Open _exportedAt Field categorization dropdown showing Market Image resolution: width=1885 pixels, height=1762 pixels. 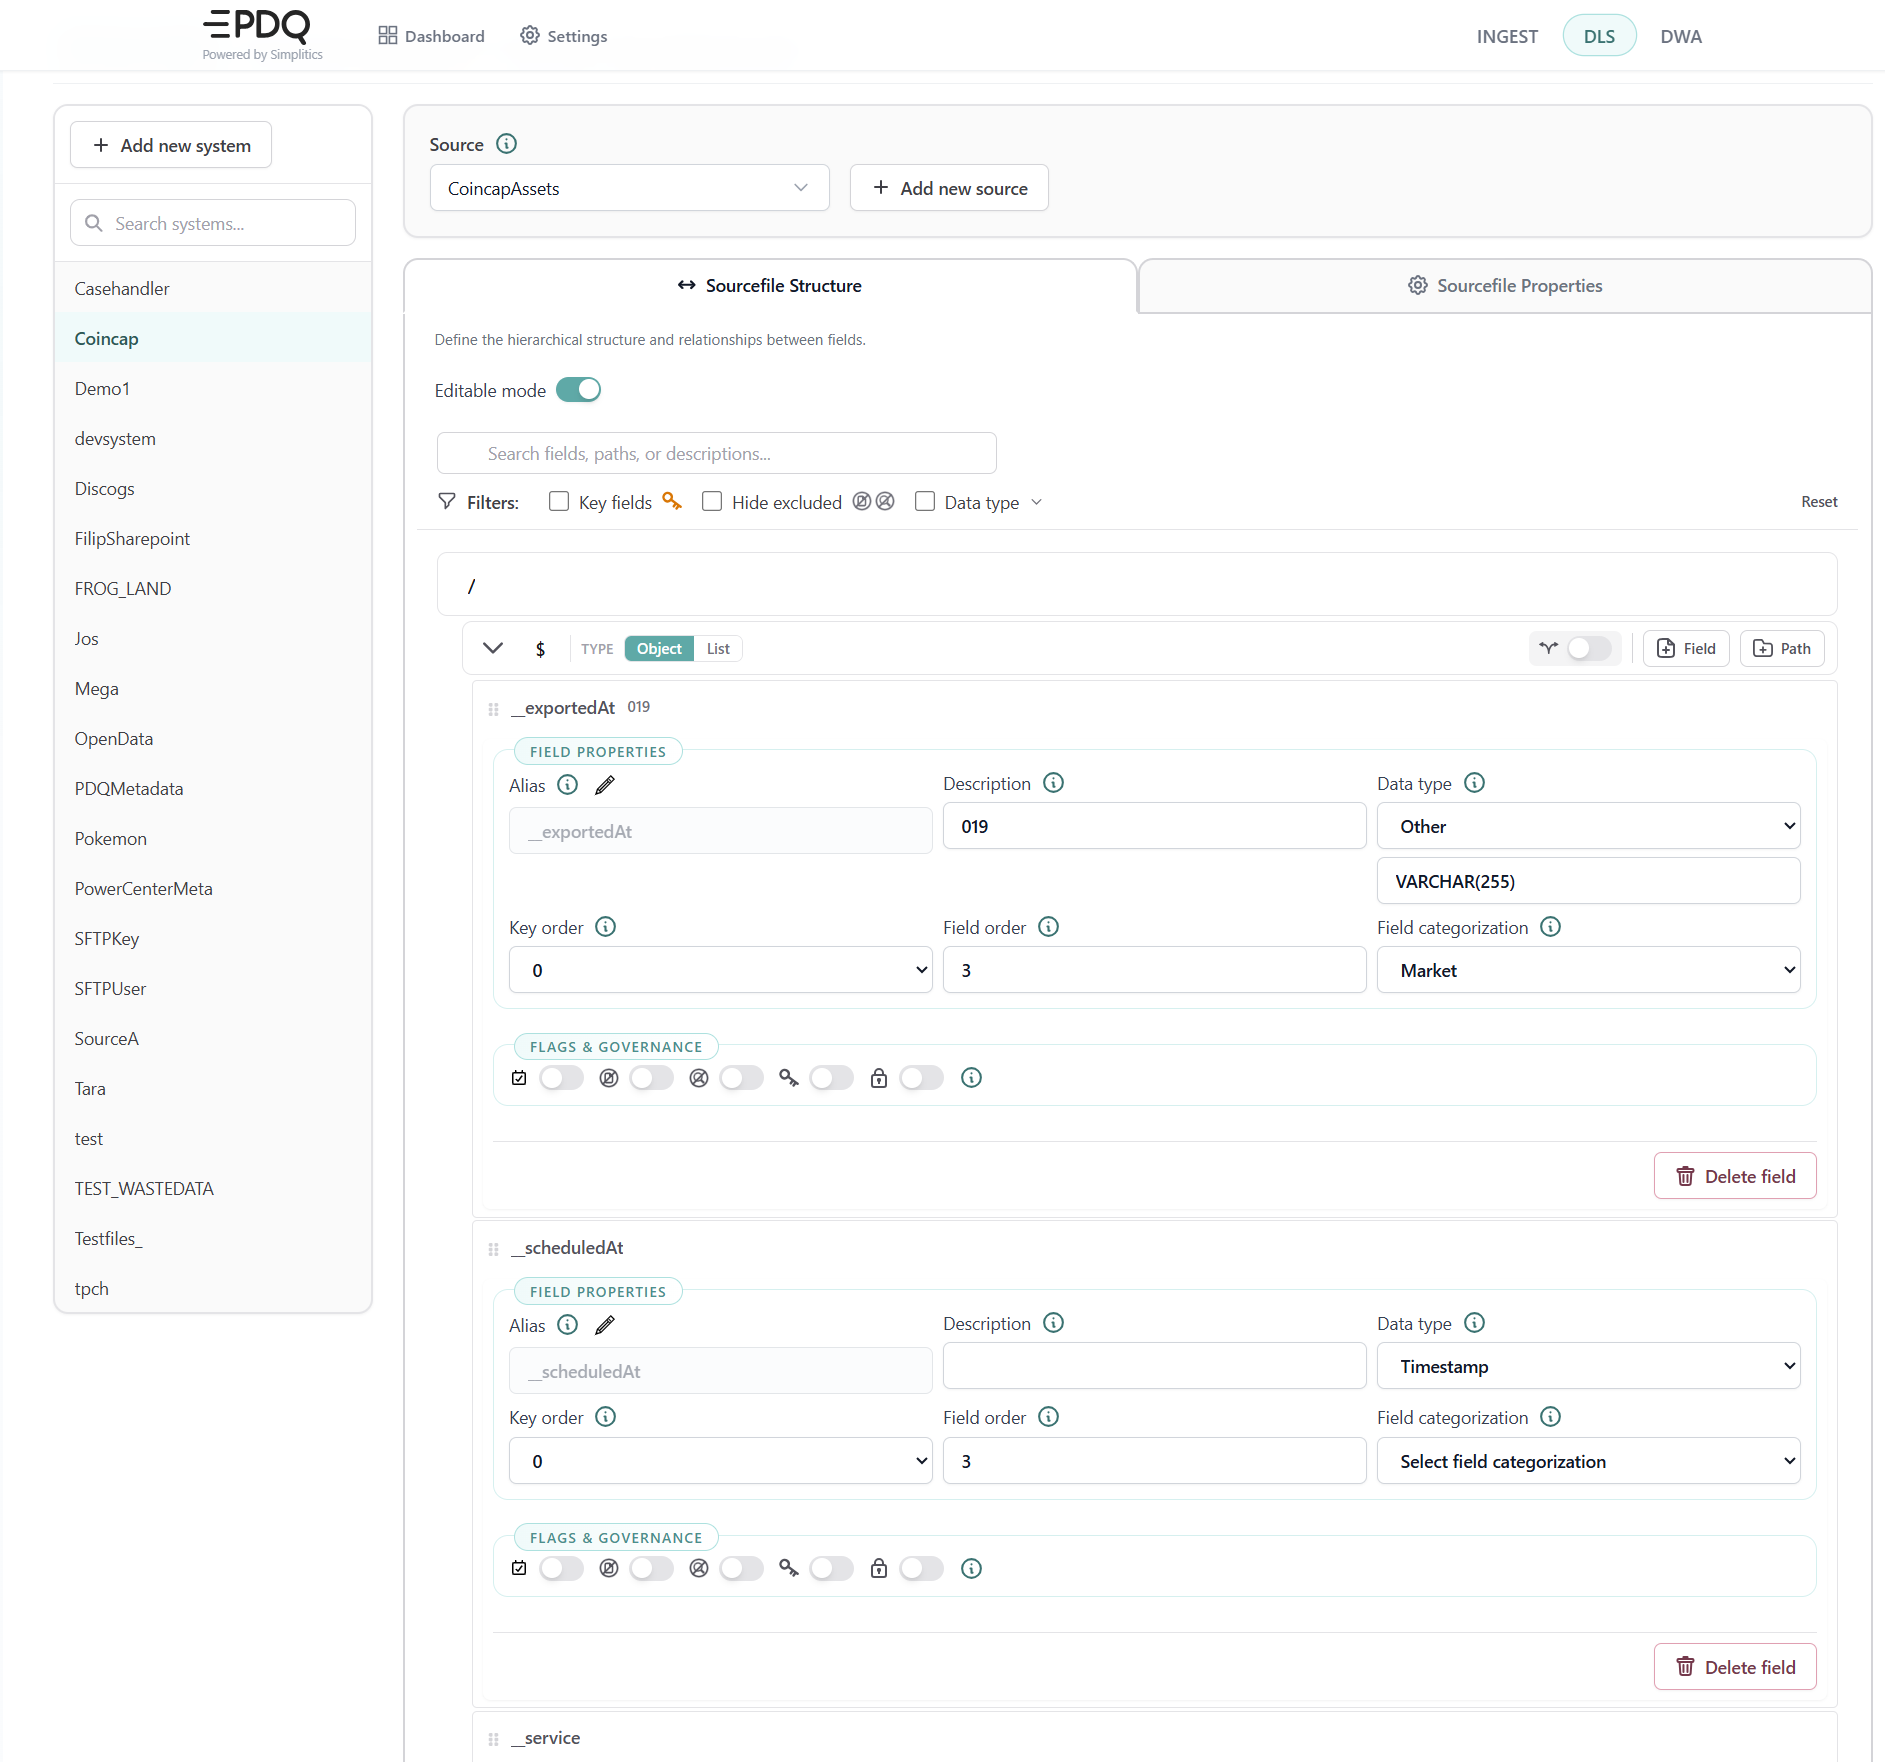coord(1588,970)
